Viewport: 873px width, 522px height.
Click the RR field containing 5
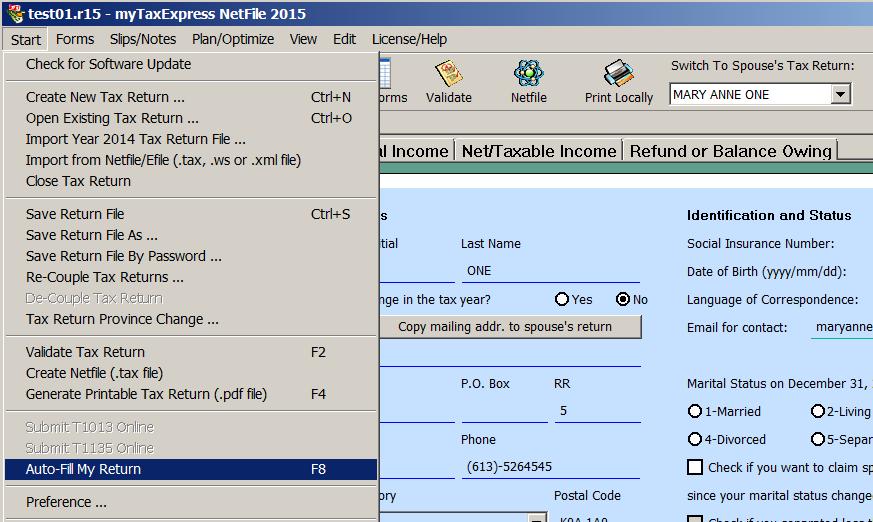click(x=597, y=411)
